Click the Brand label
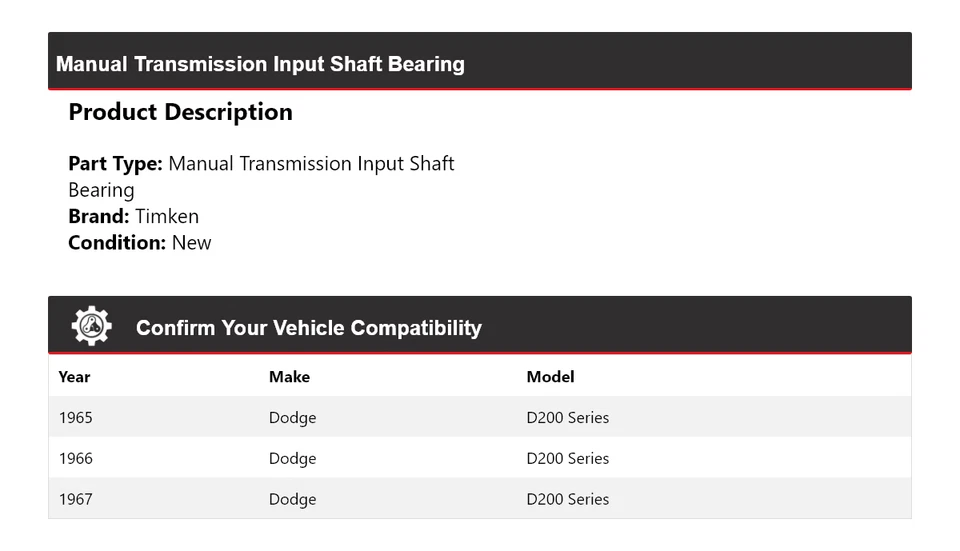This screenshot has width=960, height=551. tap(98, 216)
